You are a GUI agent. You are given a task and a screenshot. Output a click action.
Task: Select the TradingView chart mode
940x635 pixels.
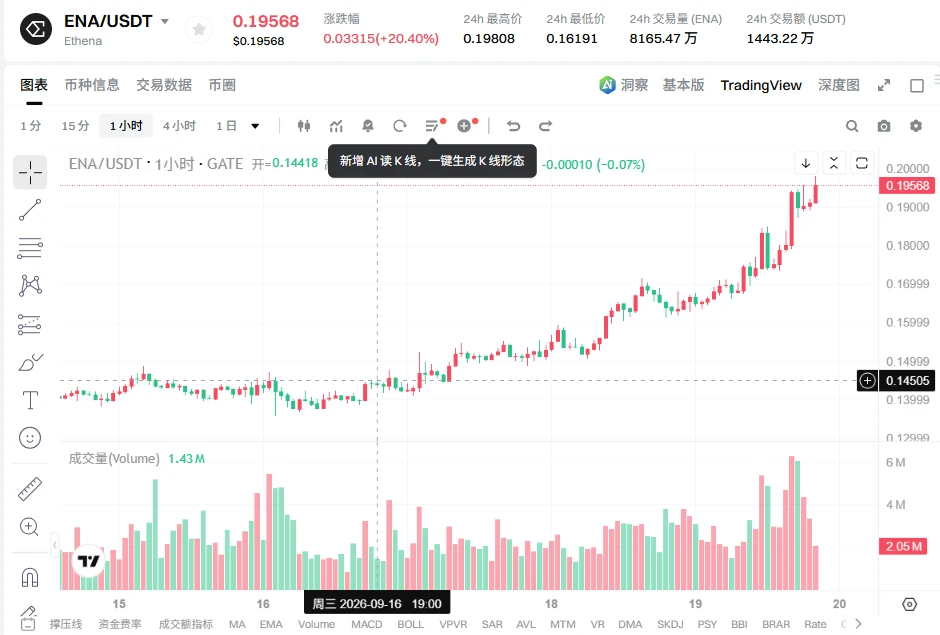coord(761,85)
